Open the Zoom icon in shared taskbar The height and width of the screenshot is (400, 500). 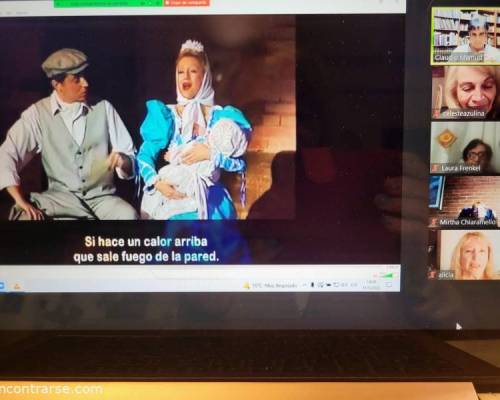click(1, 286)
